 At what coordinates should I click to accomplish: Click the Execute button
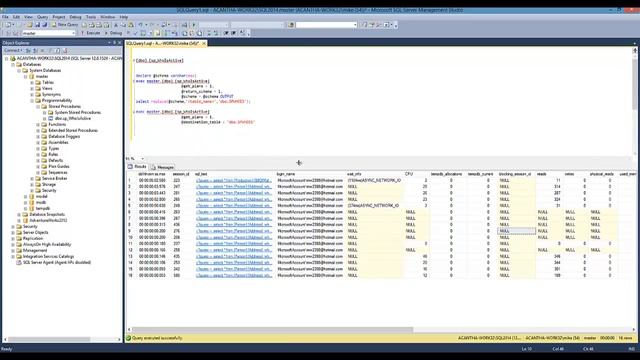(x=90, y=33)
